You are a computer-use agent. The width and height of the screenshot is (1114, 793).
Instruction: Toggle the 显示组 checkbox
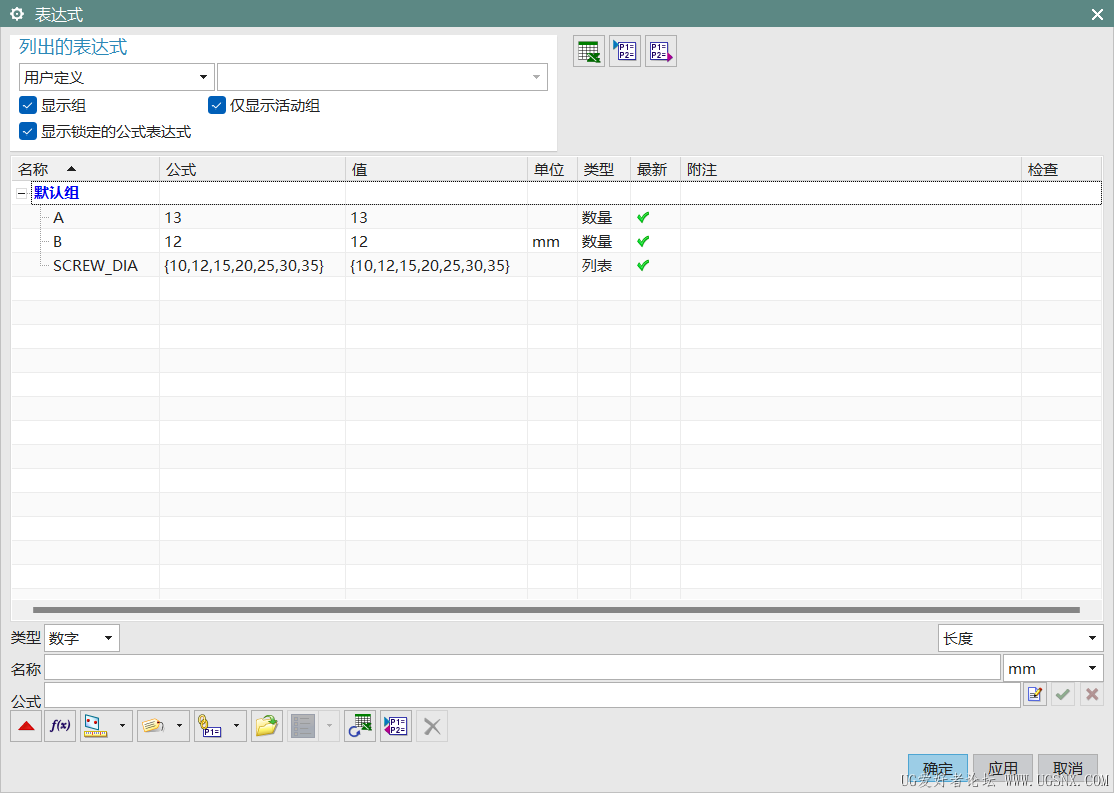(x=28, y=106)
